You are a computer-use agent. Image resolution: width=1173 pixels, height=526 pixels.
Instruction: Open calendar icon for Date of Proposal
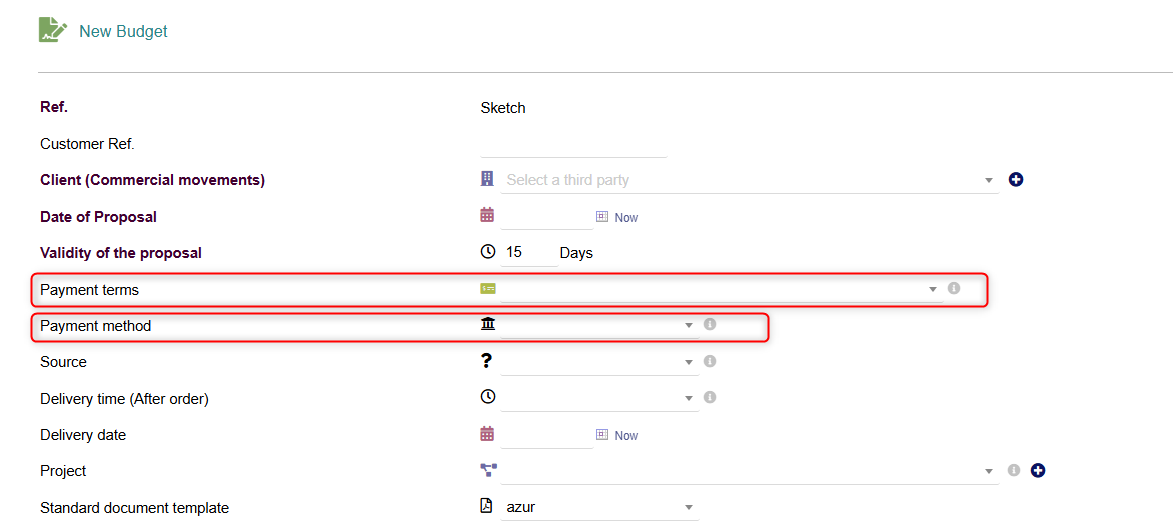coord(487,215)
